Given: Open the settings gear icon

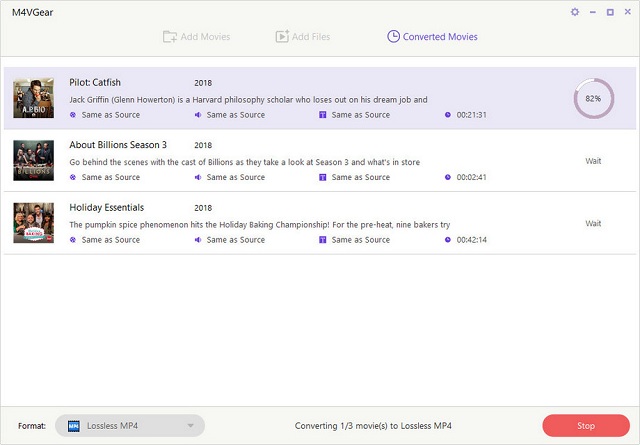Looking at the screenshot, I should [574, 12].
